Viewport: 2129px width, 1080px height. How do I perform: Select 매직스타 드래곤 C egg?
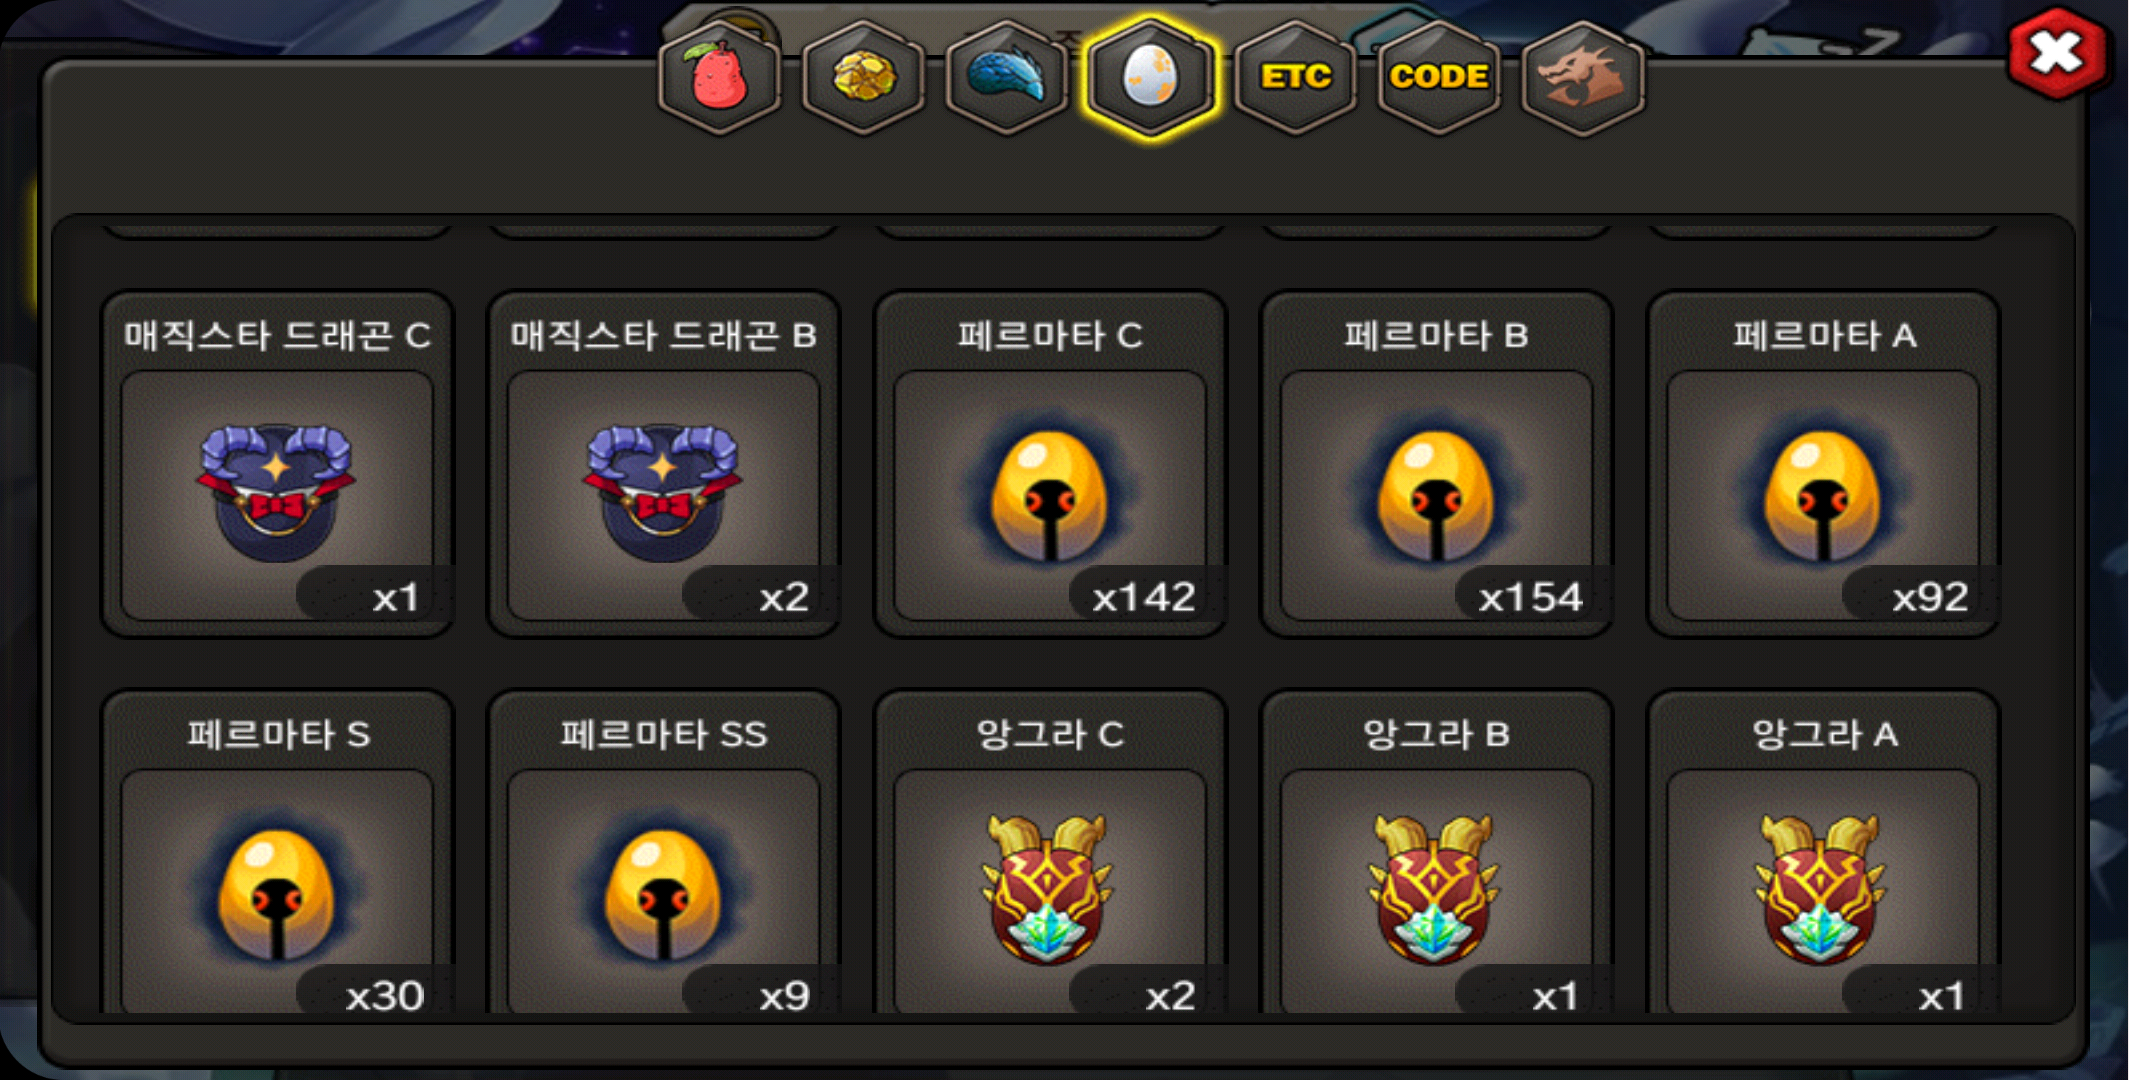[277, 465]
